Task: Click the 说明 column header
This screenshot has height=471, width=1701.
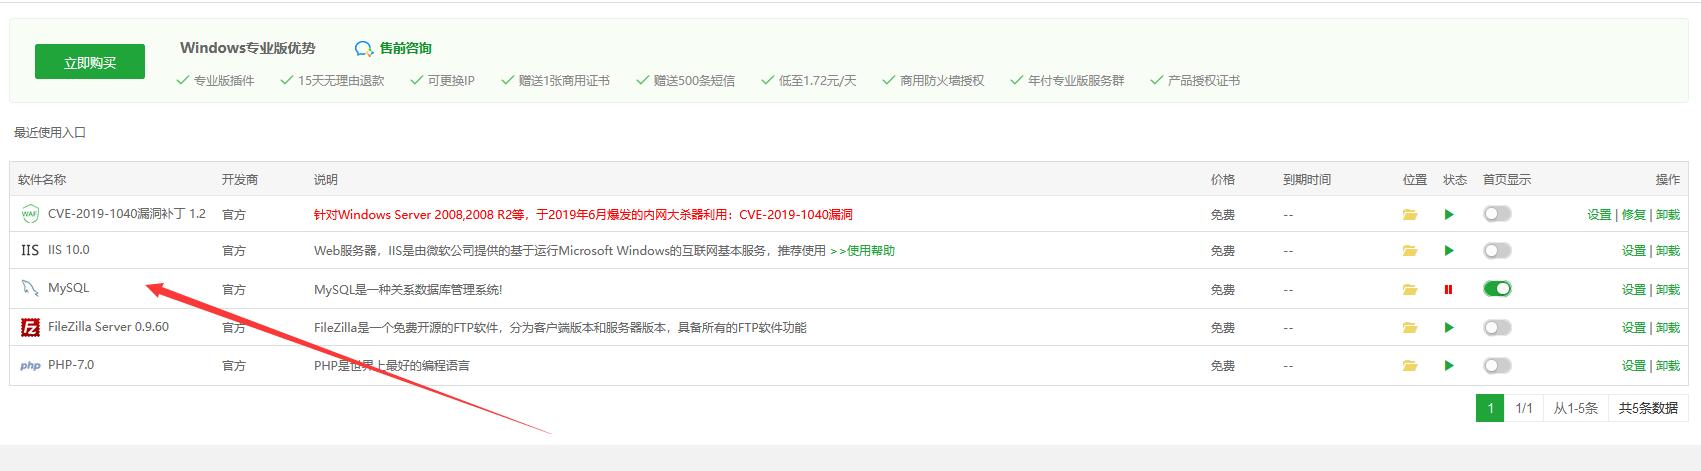Action: (x=326, y=180)
